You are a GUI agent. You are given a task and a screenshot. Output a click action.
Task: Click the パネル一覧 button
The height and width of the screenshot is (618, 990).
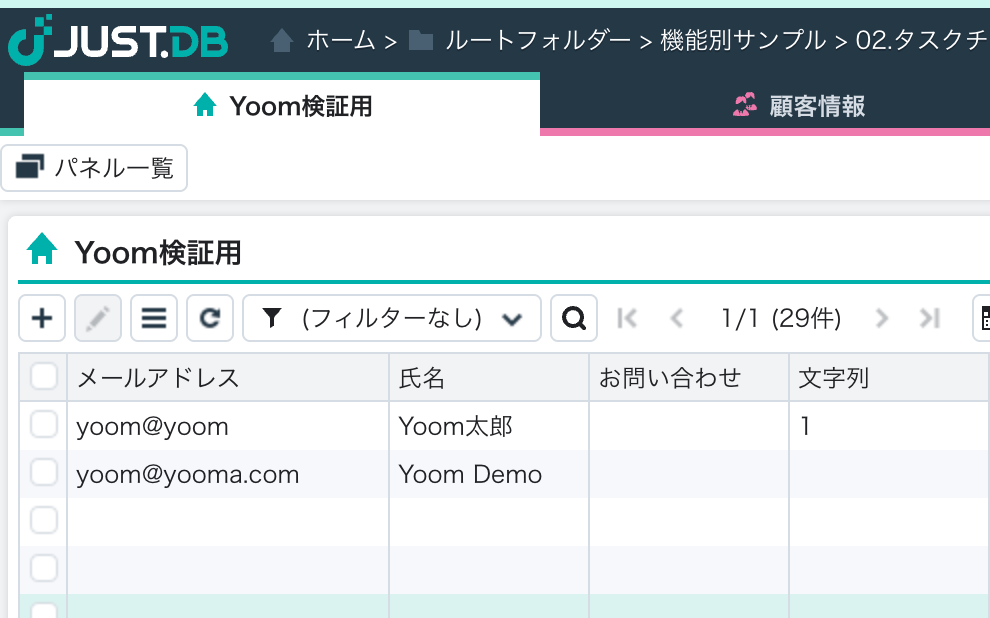(x=95, y=167)
